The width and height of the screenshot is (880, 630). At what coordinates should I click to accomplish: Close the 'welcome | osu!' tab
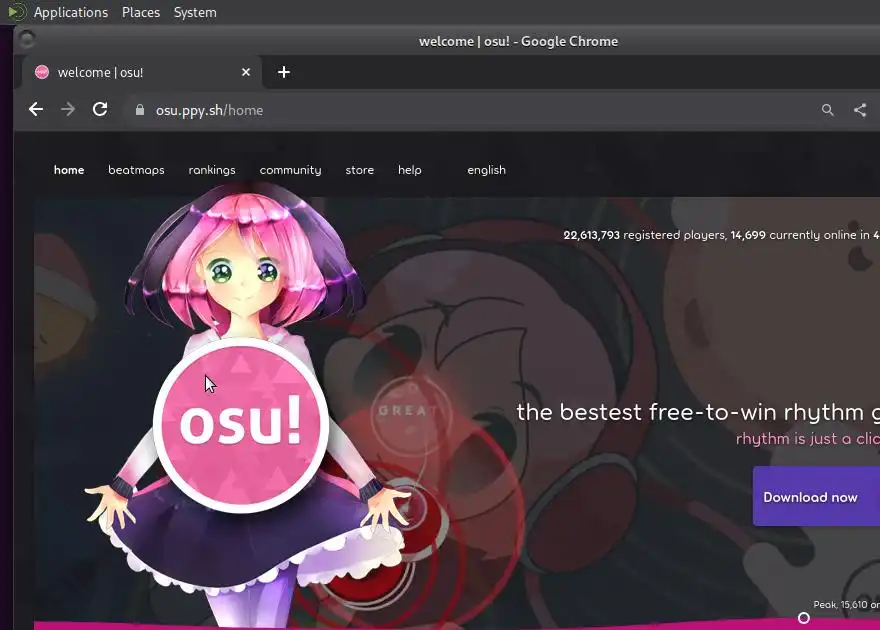tap(246, 72)
